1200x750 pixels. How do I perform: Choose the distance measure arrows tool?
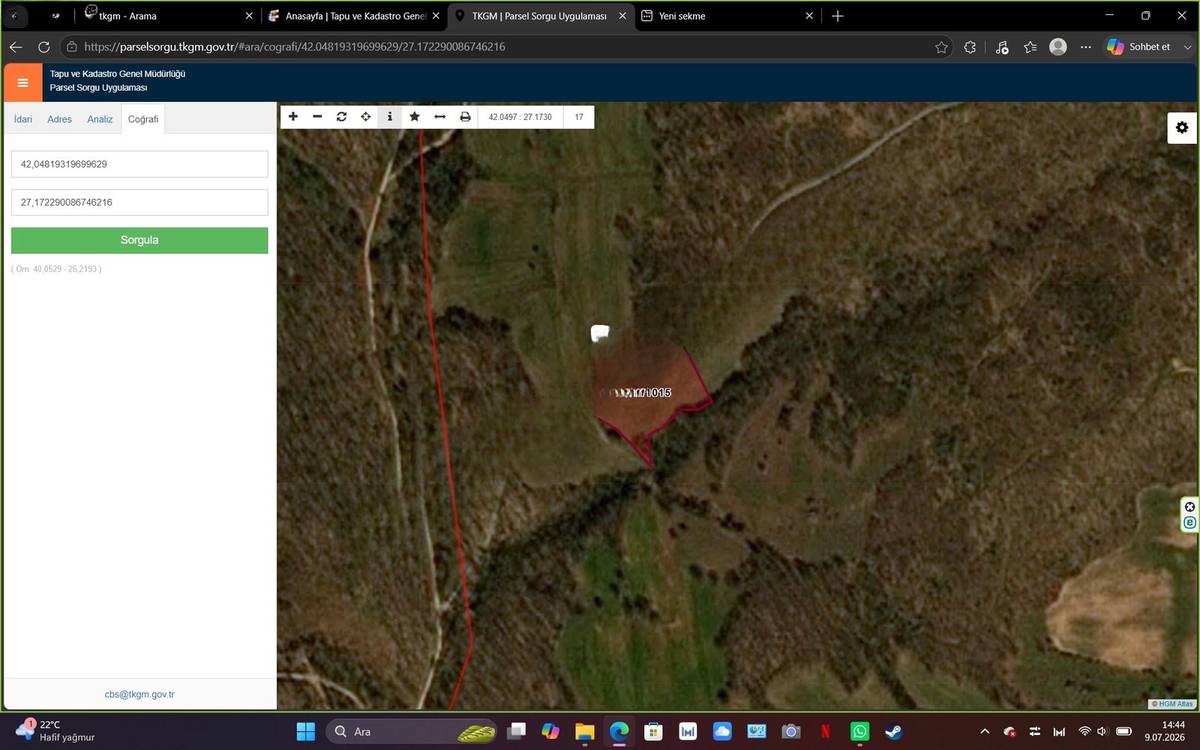439,117
